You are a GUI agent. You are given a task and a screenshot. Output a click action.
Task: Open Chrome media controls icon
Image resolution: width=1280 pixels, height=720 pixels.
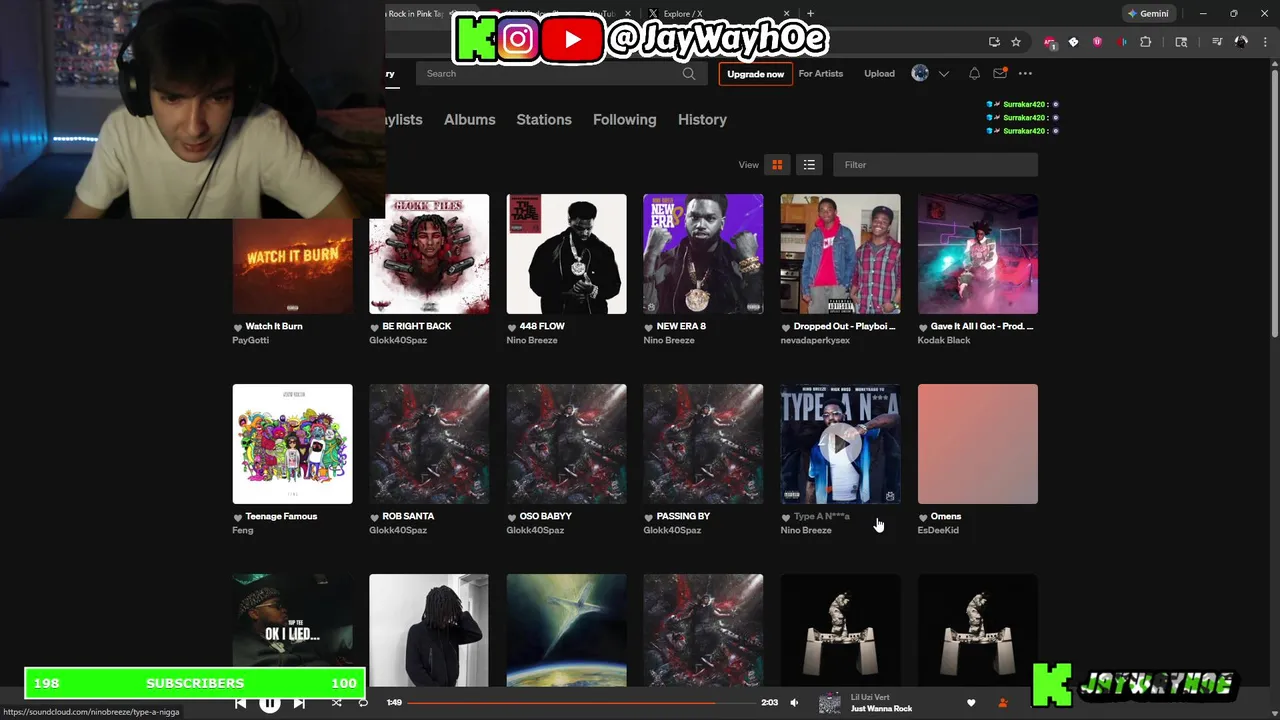click(x=1217, y=42)
